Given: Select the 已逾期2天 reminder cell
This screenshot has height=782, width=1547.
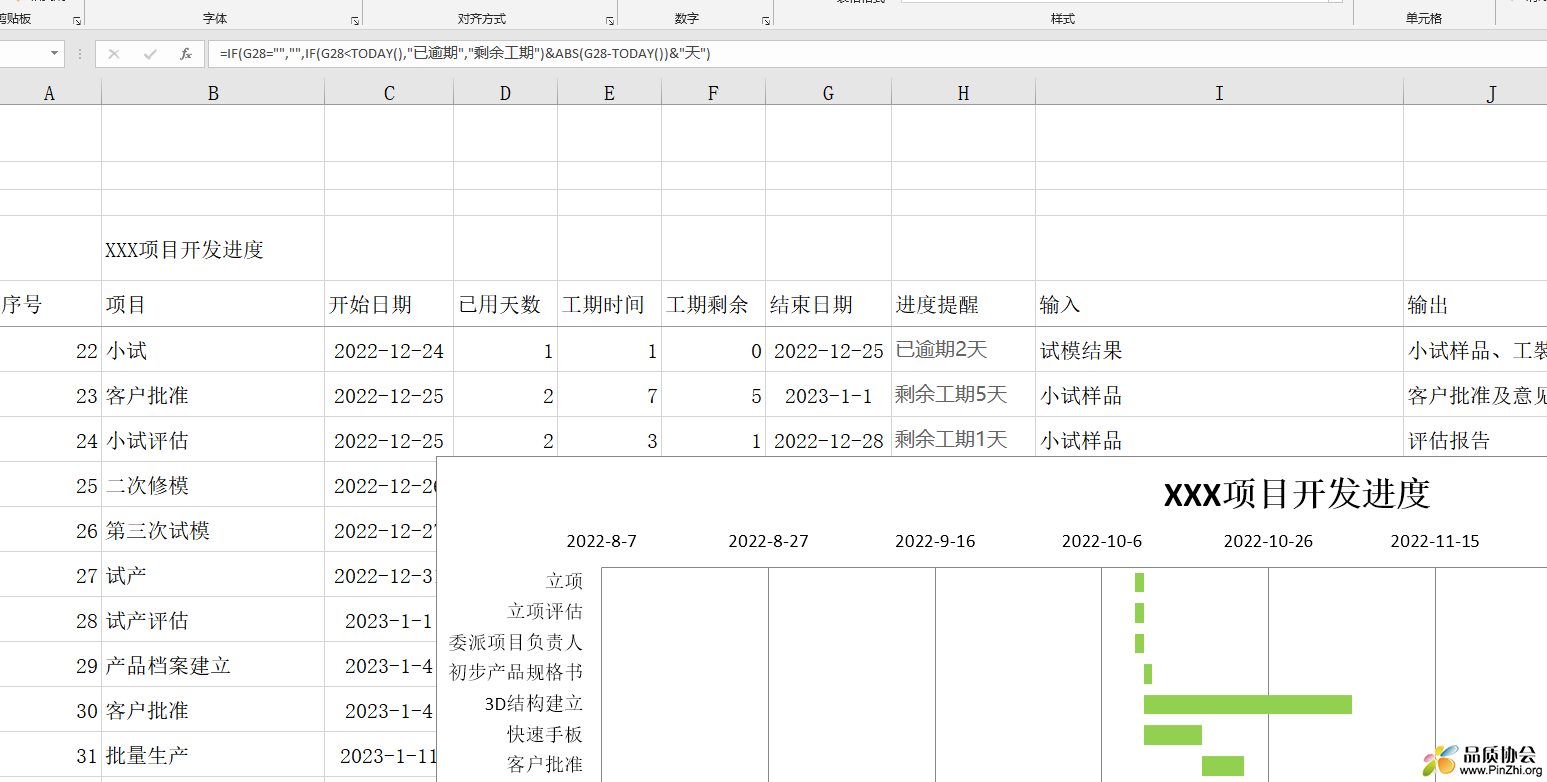Looking at the screenshot, I should pyautogui.click(x=963, y=350).
